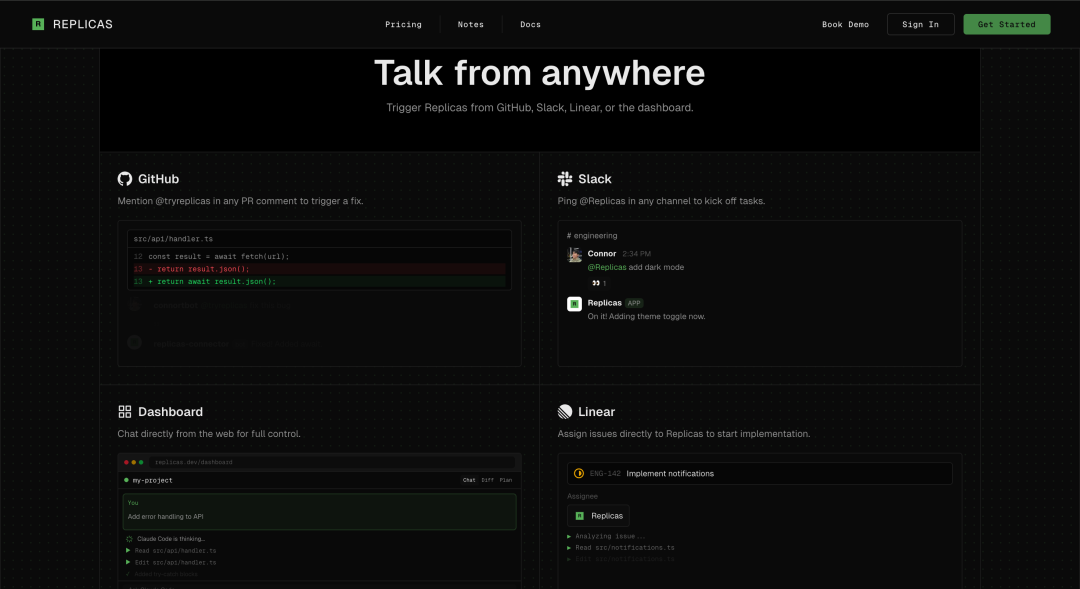Click the @Replicas mention in Connor's message
This screenshot has height=589, width=1080.
tap(607, 267)
